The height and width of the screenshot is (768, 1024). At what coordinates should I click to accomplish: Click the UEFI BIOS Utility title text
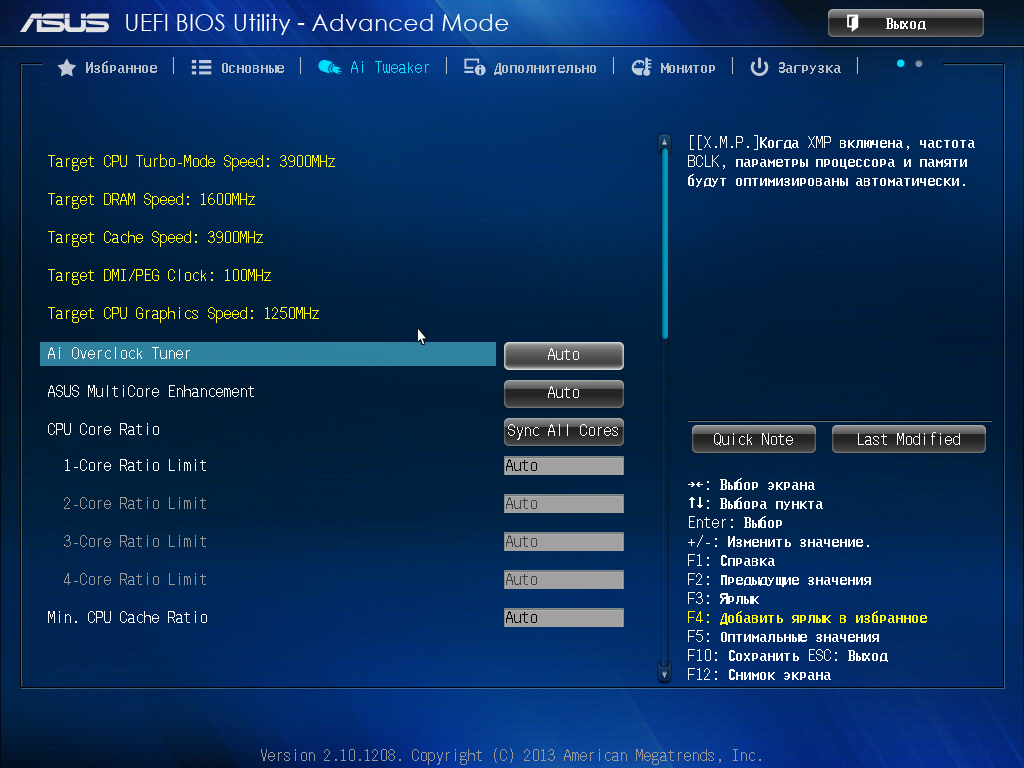[316, 24]
